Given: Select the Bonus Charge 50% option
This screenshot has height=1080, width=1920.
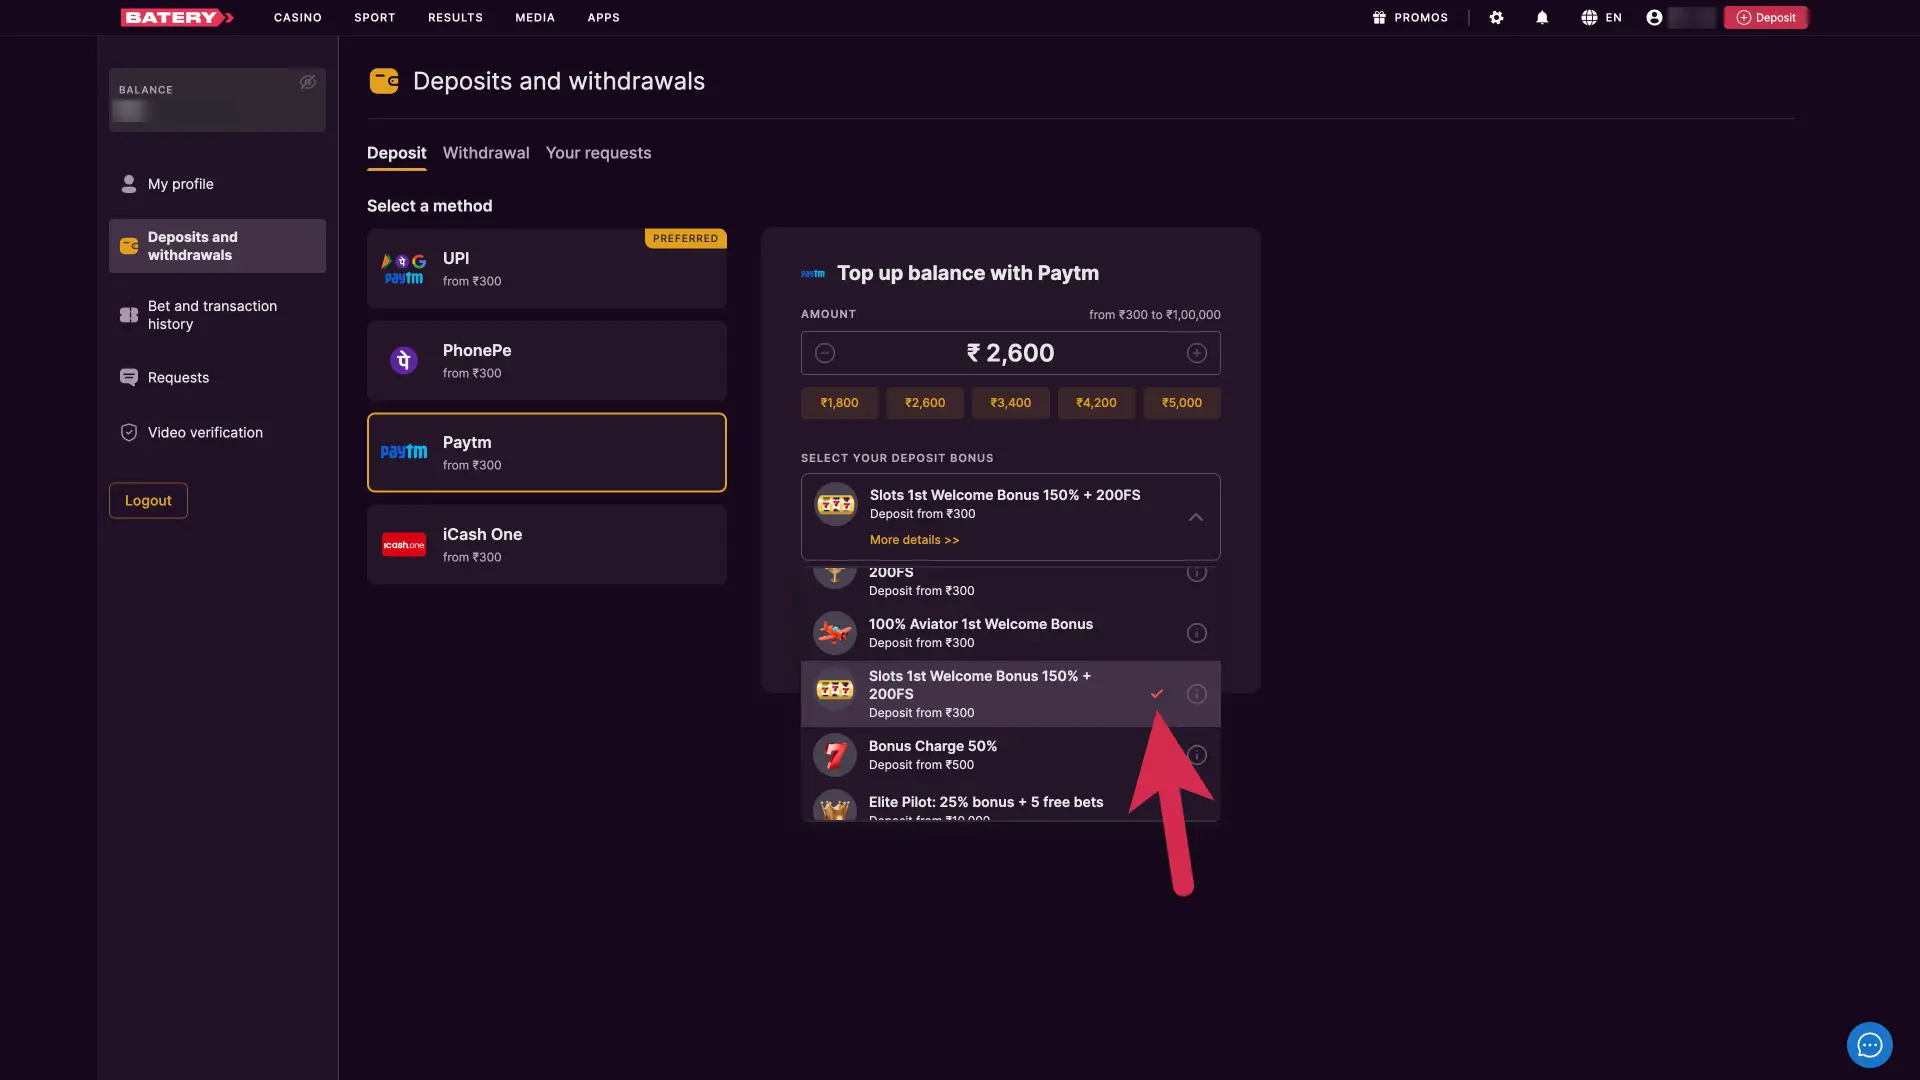Looking at the screenshot, I should click(x=1011, y=755).
